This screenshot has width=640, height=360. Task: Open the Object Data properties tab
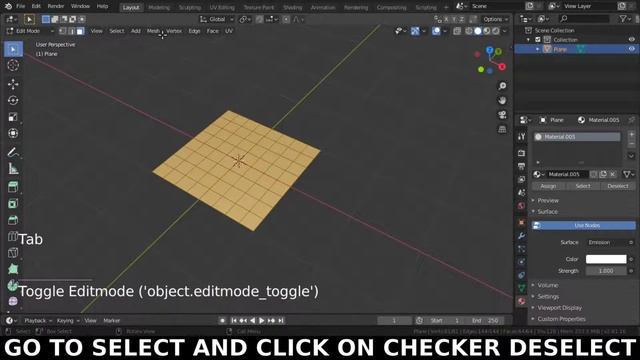click(x=521, y=288)
